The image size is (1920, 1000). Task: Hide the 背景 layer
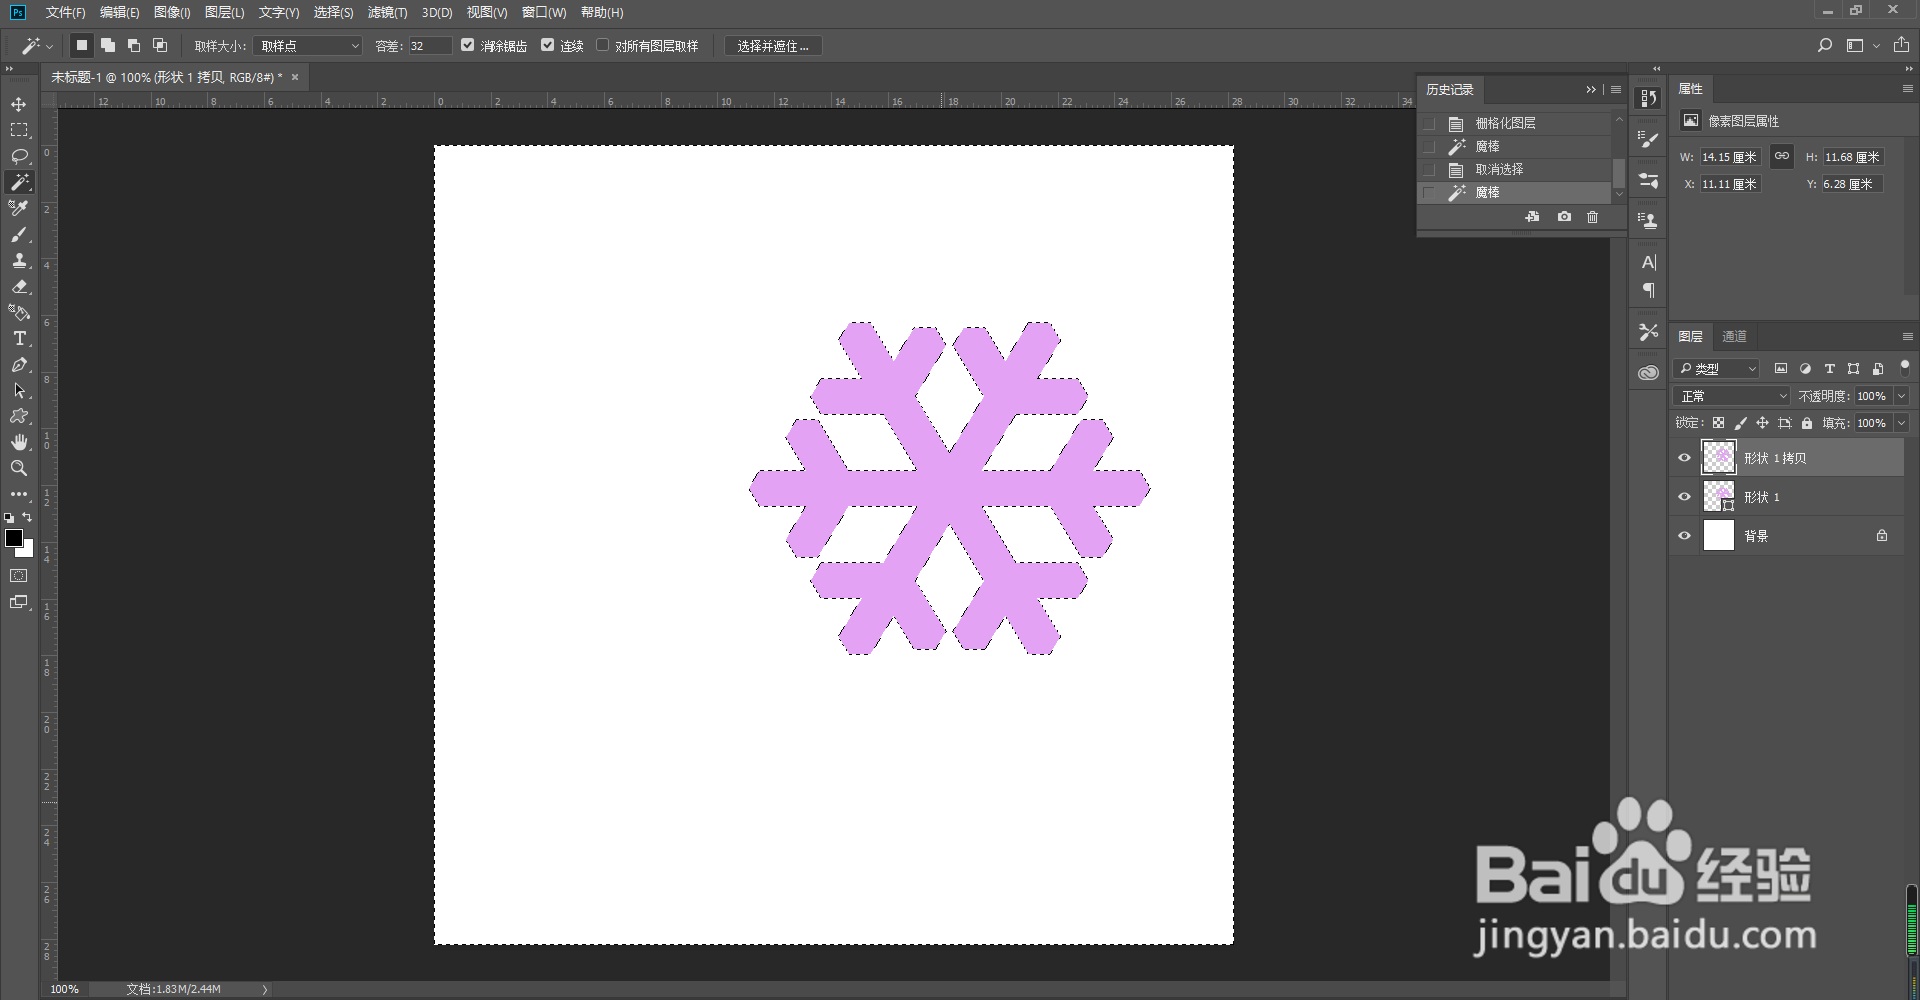coord(1684,536)
